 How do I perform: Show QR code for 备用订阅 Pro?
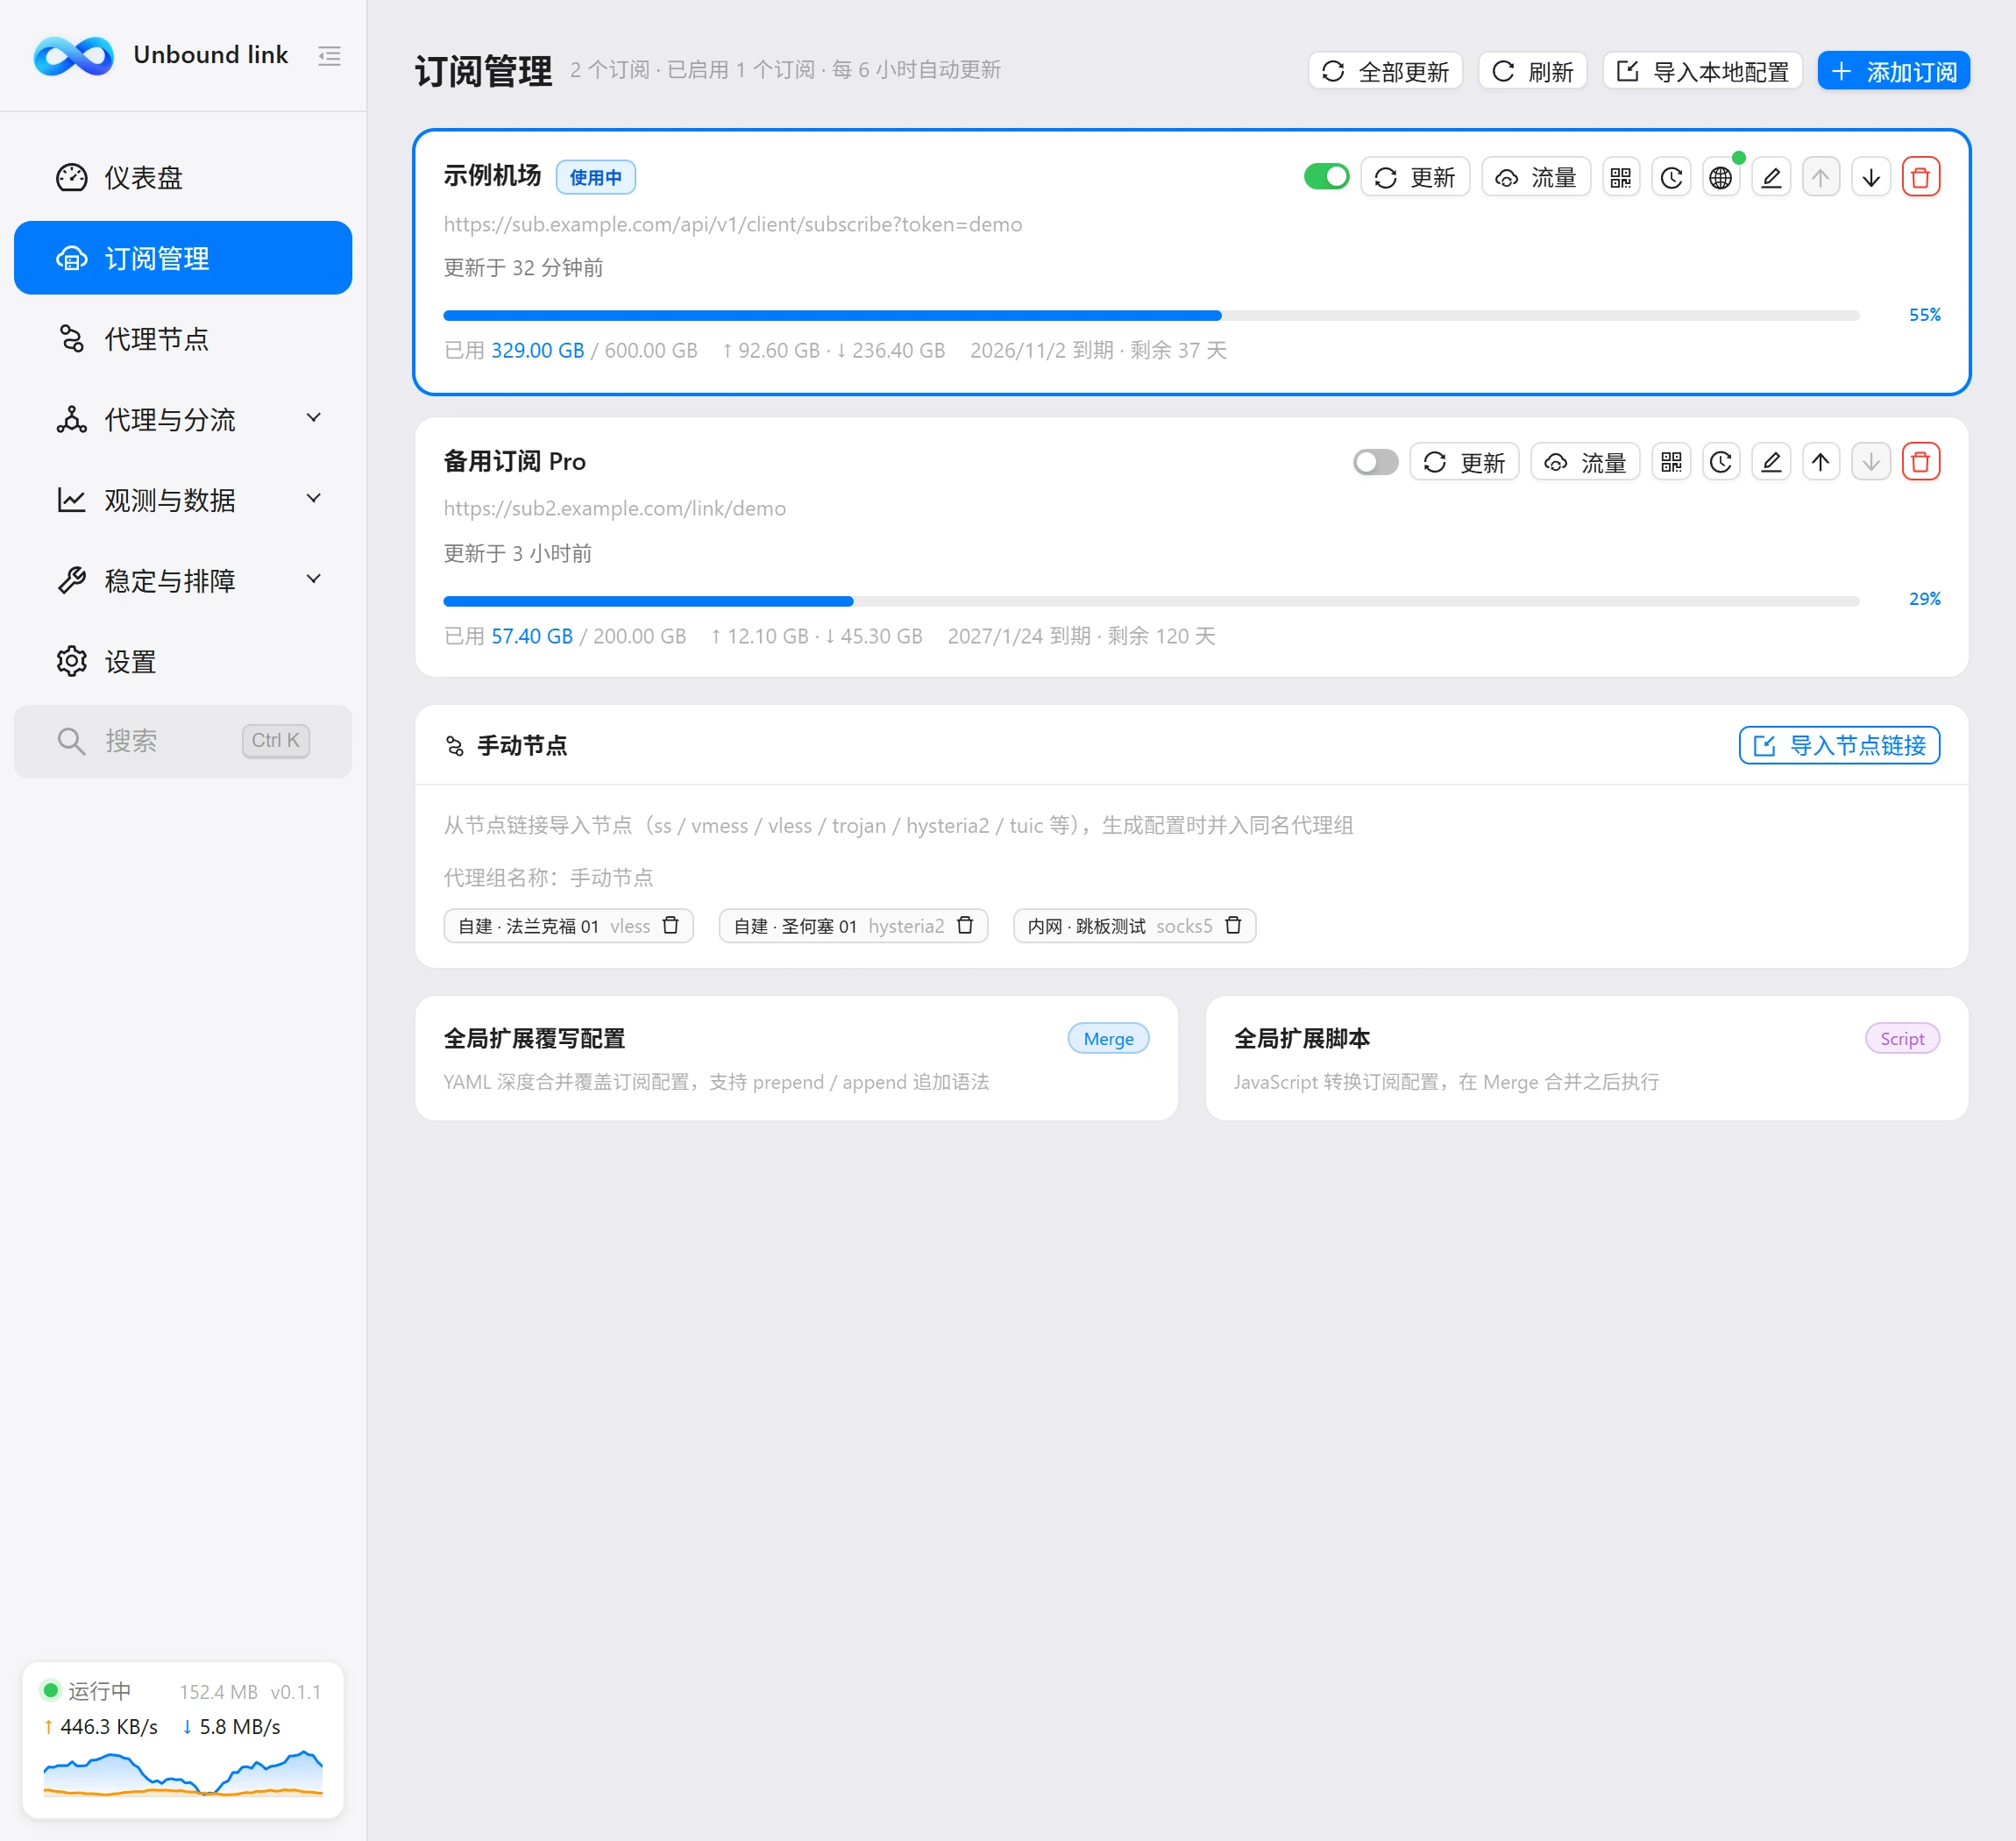pos(1671,462)
